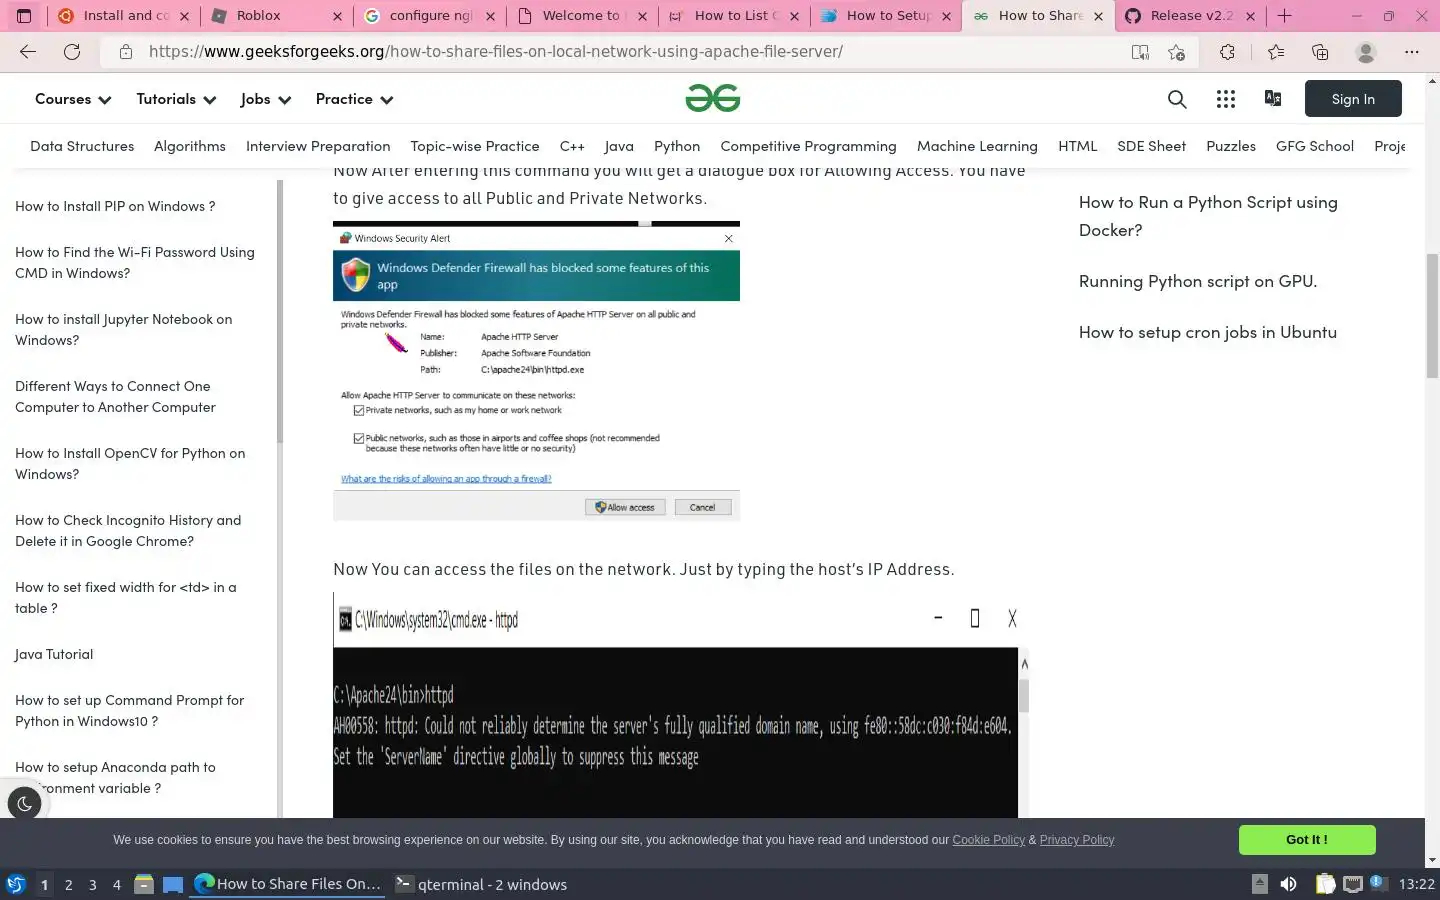This screenshot has height=900, width=1440.
Task: Add this page to favorites
Action: pos(1176,52)
